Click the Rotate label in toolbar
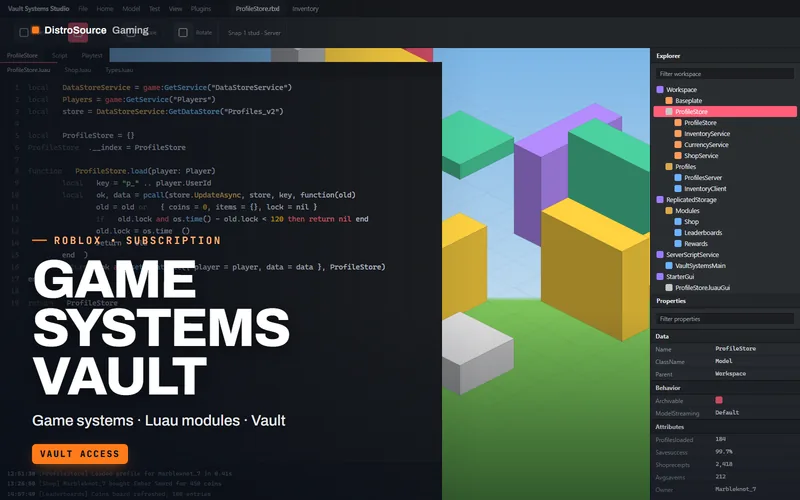The width and height of the screenshot is (800, 500). click(204, 33)
